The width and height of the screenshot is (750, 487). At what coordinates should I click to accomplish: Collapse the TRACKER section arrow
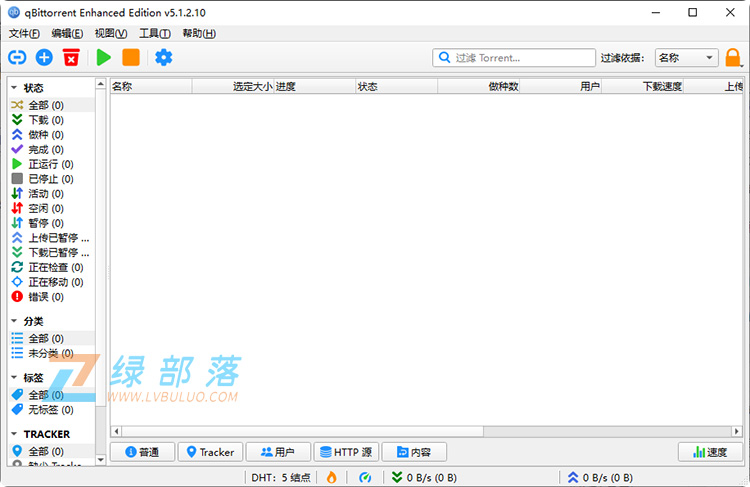pos(14,434)
